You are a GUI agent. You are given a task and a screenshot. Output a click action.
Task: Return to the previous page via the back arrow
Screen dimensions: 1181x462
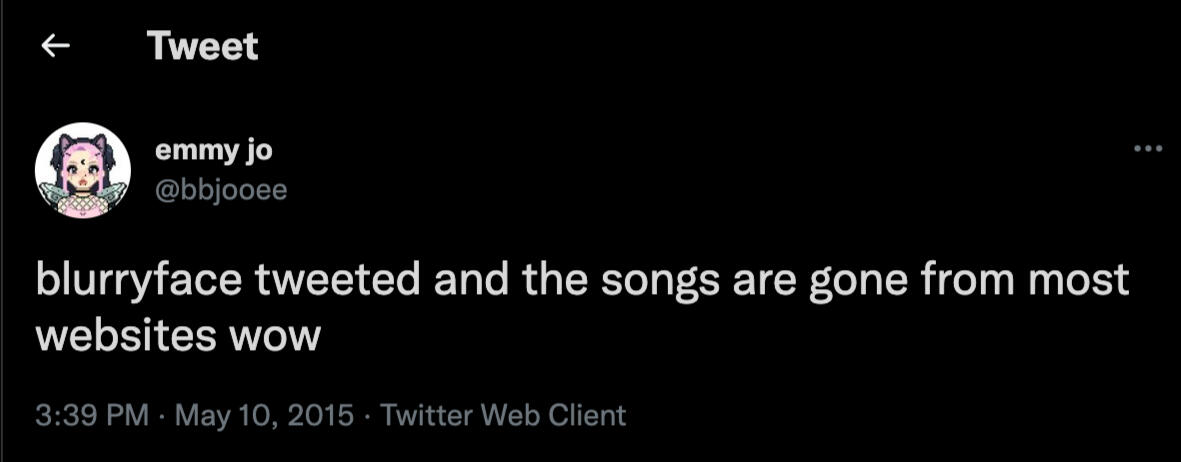coord(53,46)
